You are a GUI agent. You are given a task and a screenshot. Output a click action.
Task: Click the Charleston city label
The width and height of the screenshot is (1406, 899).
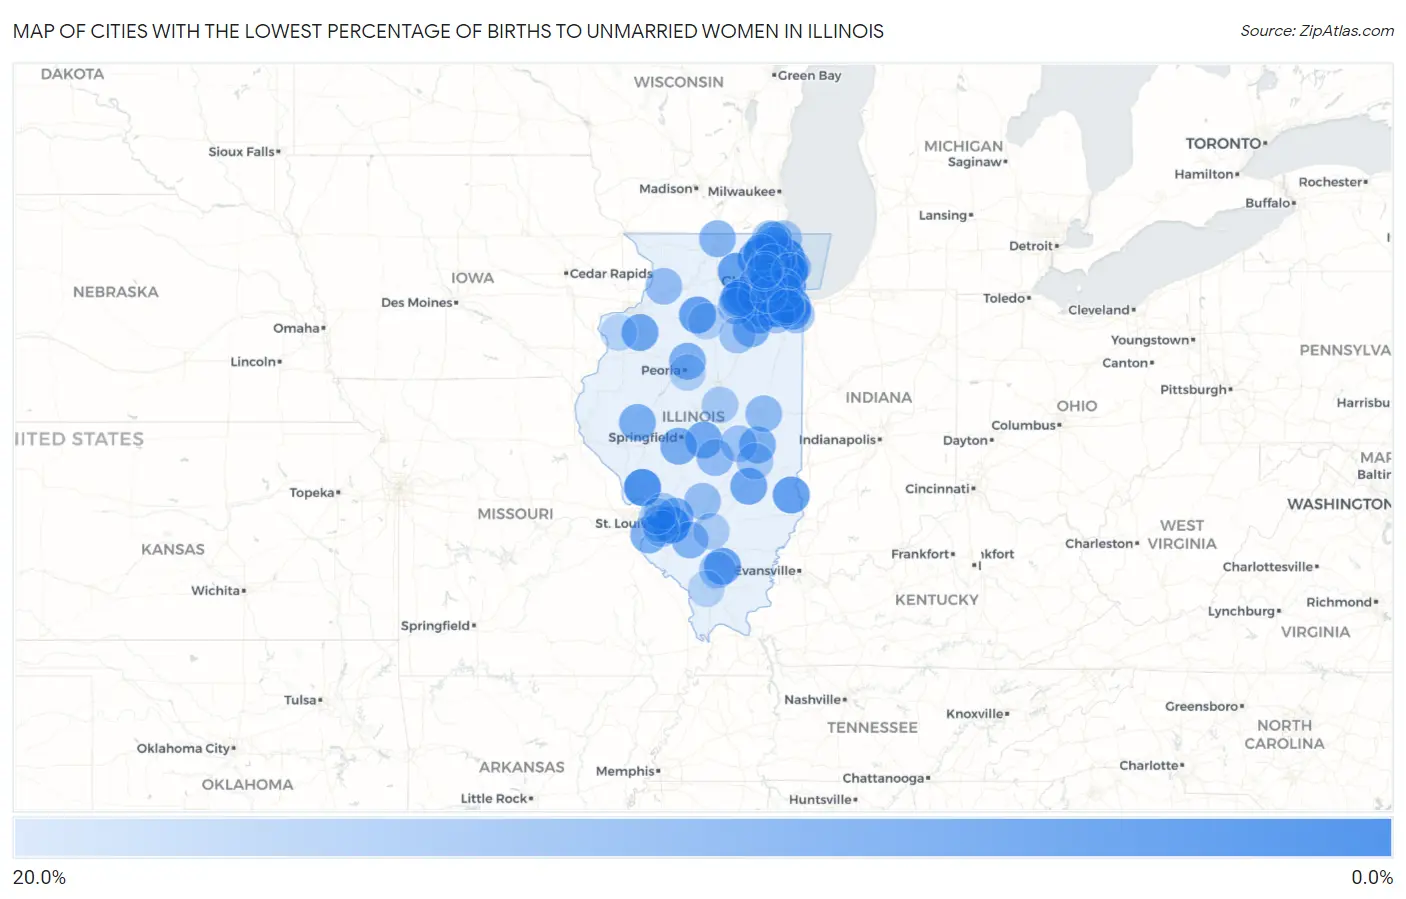1101,543
